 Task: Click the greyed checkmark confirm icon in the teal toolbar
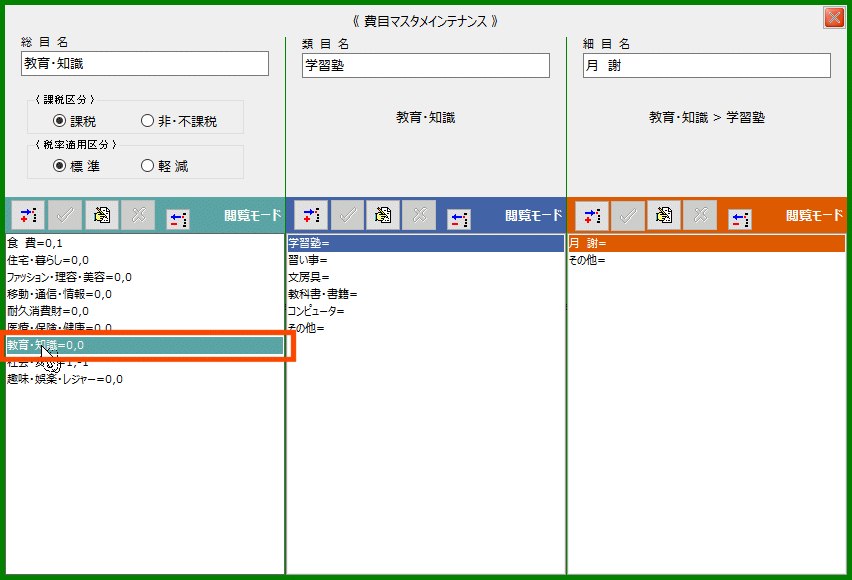point(65,215)
